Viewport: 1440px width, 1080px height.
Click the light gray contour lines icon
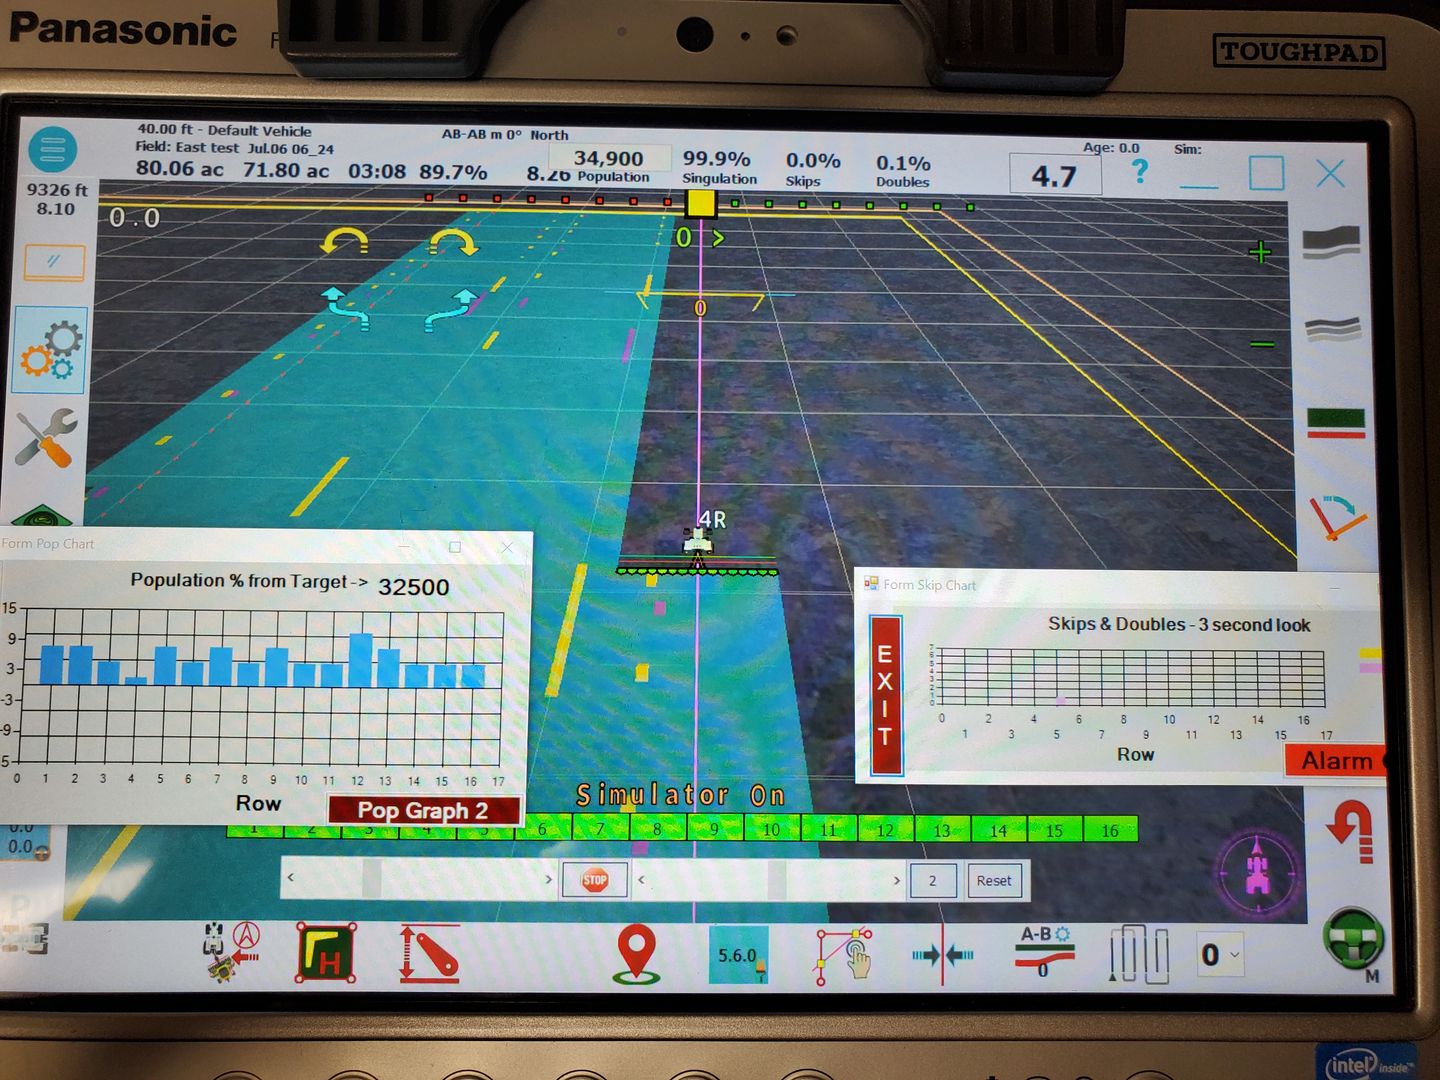(x=1333, y=329)
